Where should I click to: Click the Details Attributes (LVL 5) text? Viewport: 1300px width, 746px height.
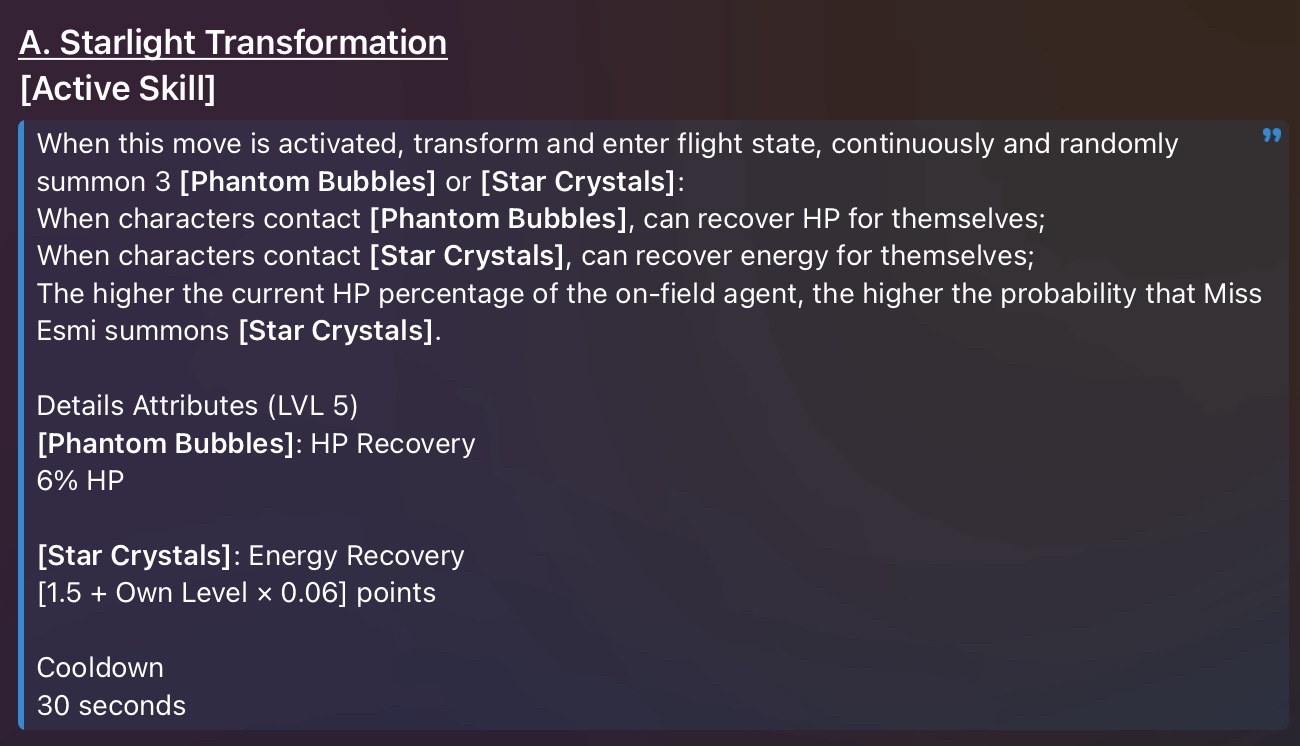197,406
